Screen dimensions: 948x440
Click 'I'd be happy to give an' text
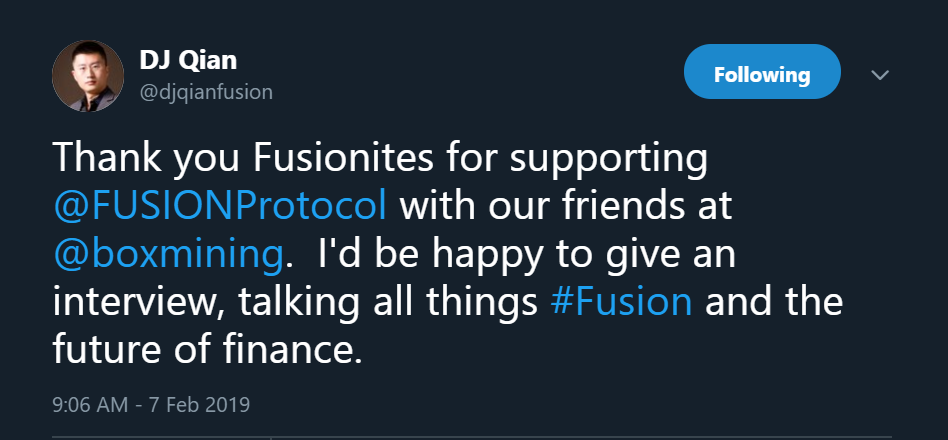pyautogui.click(x=526, y=254)
